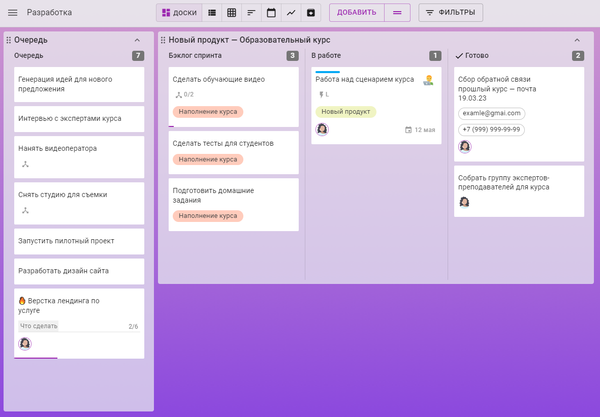Click the exam1le@gmai.com email chip
Image resolution: width=600 pixels, height=417 pixels.
491,113
